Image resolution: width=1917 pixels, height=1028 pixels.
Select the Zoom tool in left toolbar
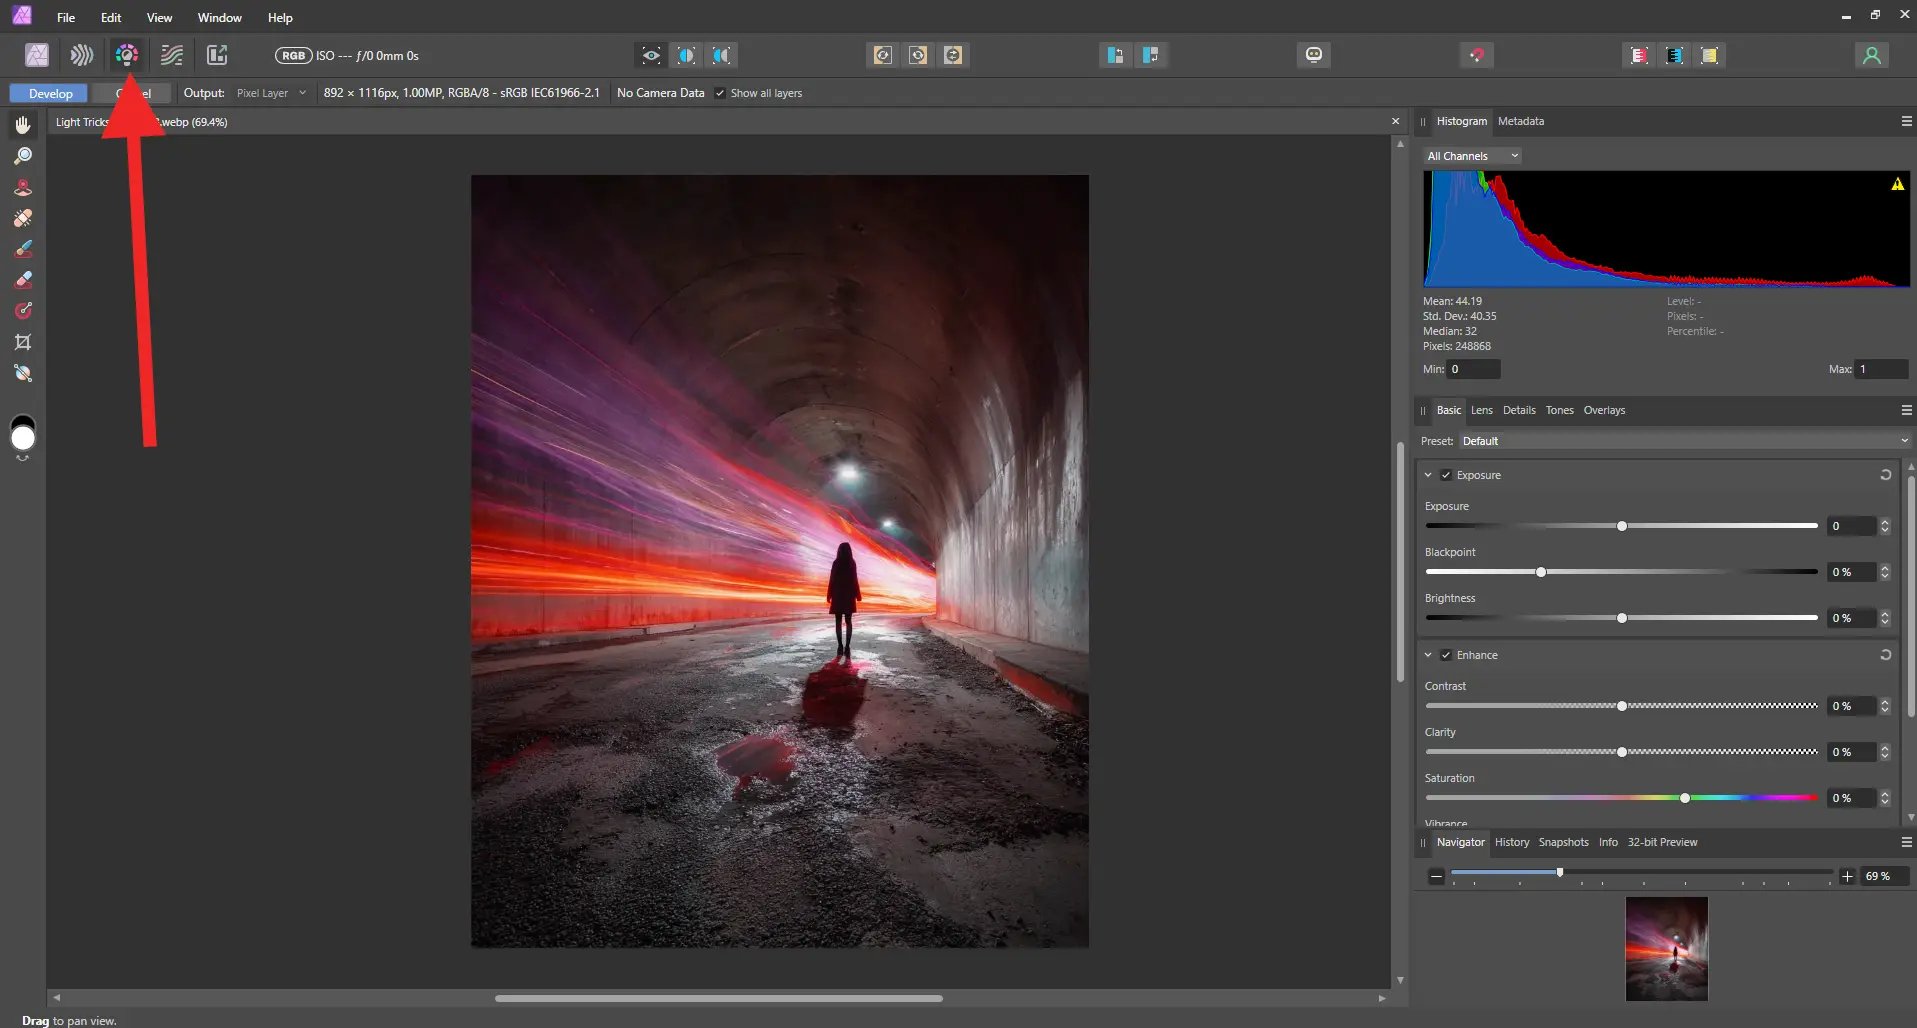23,156
